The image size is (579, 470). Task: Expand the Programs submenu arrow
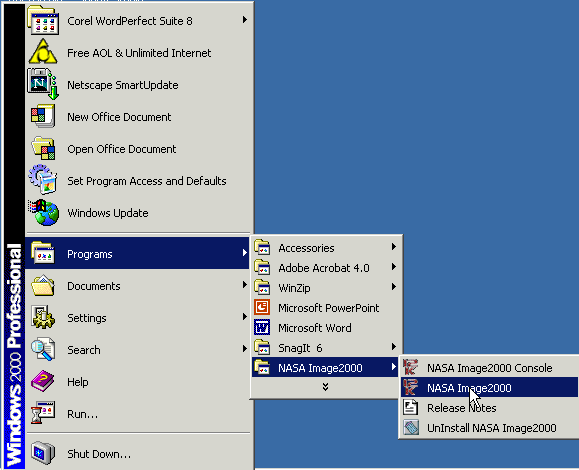click(x=244, y=253)
